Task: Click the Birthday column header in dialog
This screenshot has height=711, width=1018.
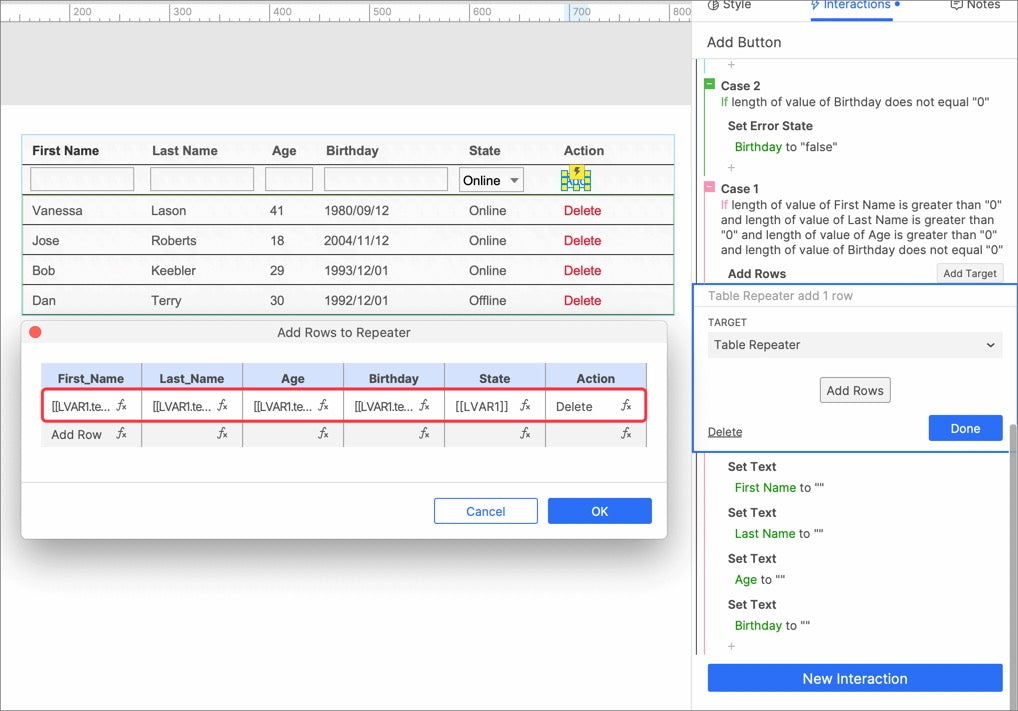Action: coord(393,378)
